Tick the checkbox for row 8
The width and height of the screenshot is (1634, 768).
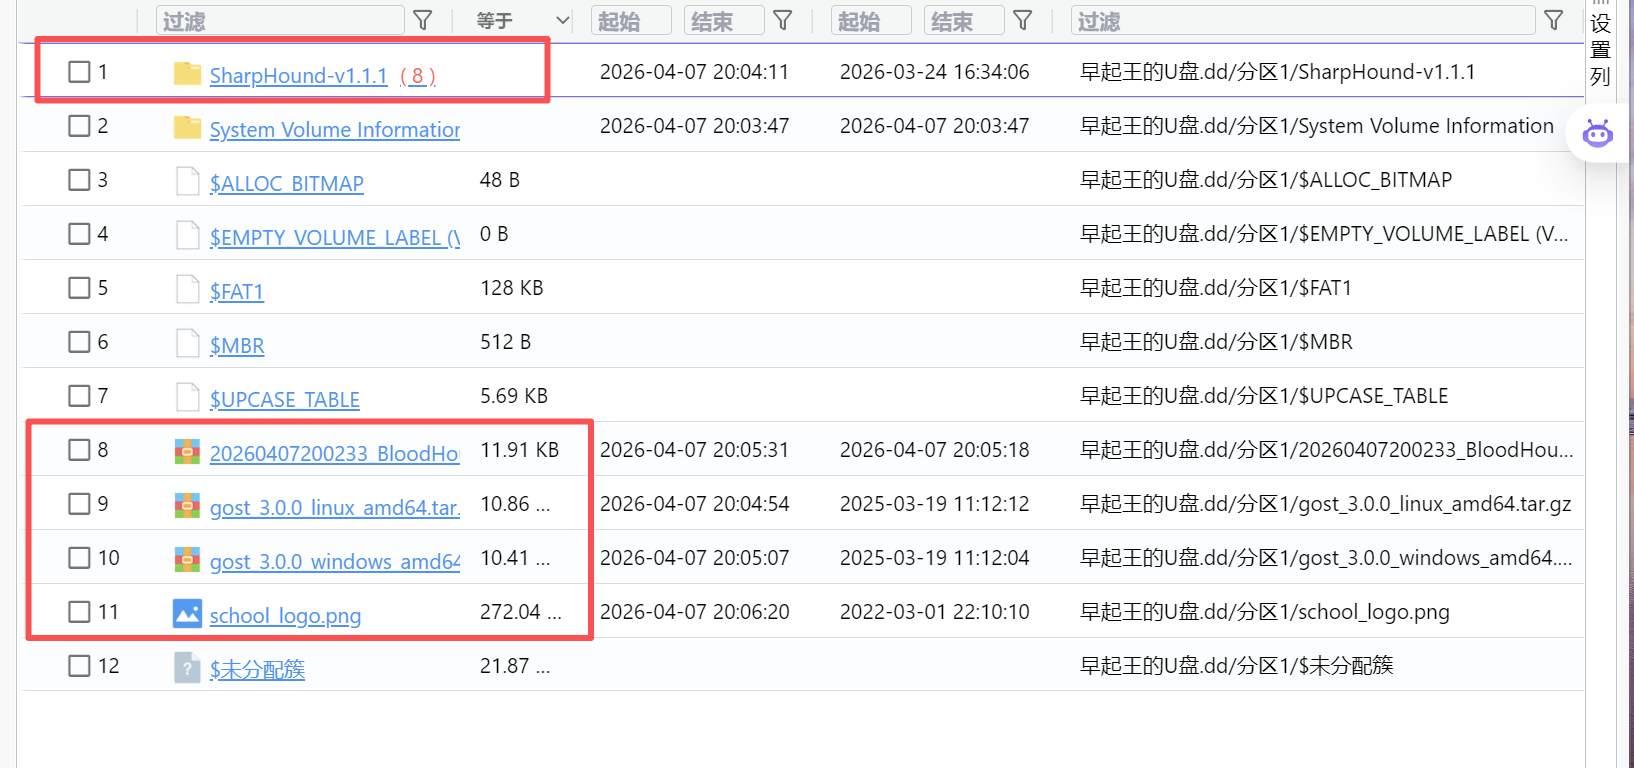tap(79, 450)
